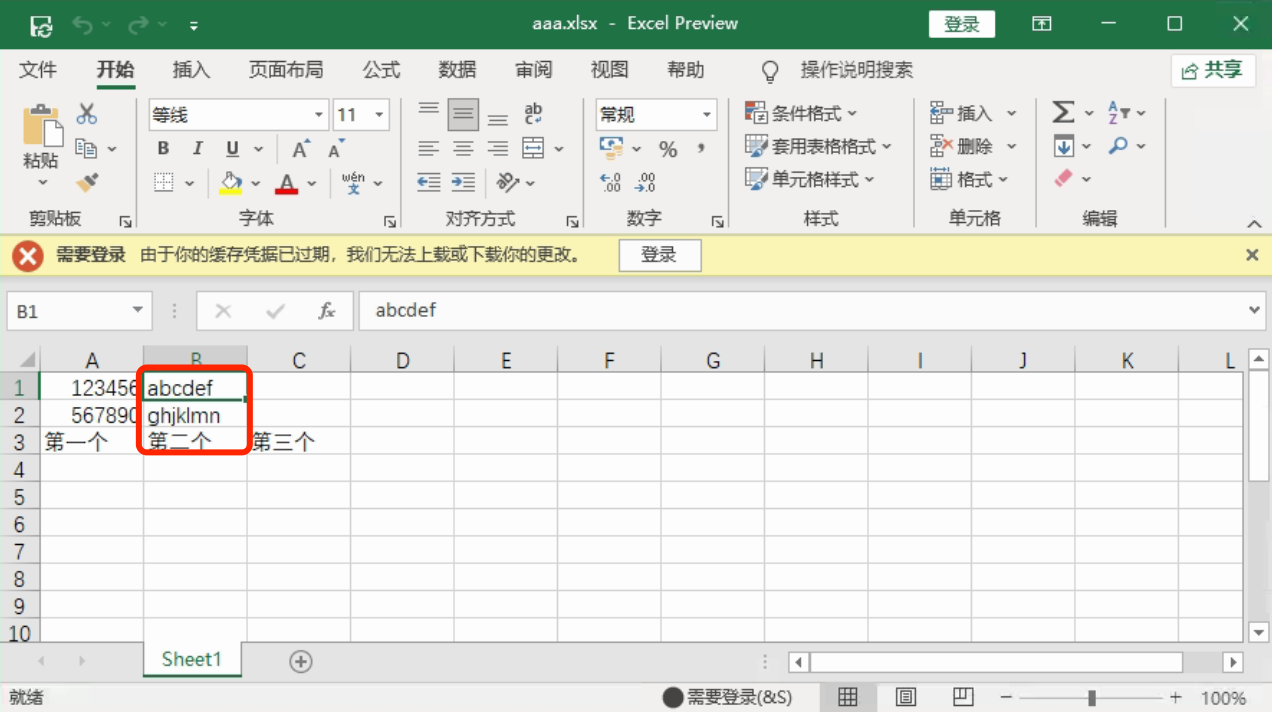This screenshot has width=1272, height=712.
Task: Select cell C3 containing 第三个
Action: [x=298, y=441]
